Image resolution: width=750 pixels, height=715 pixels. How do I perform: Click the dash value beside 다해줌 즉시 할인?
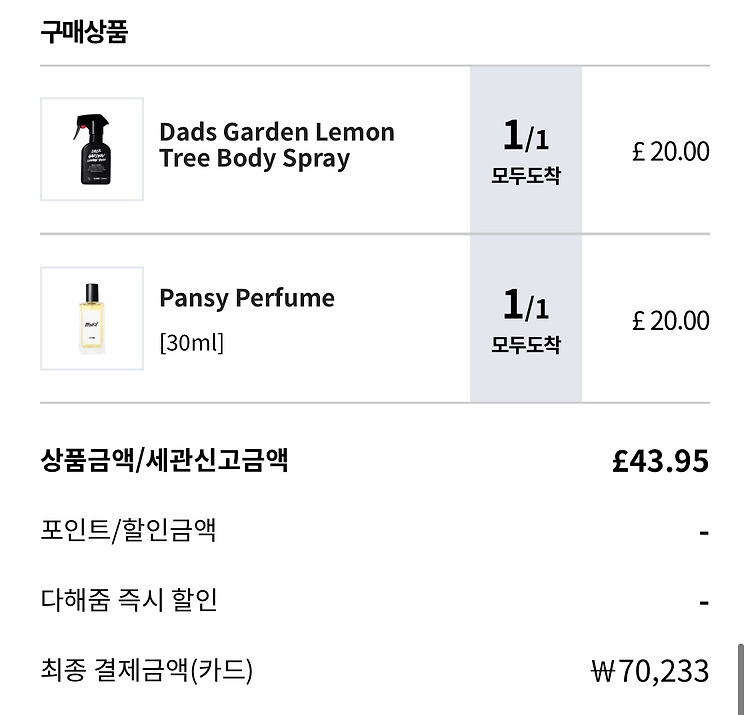point(704,602)
